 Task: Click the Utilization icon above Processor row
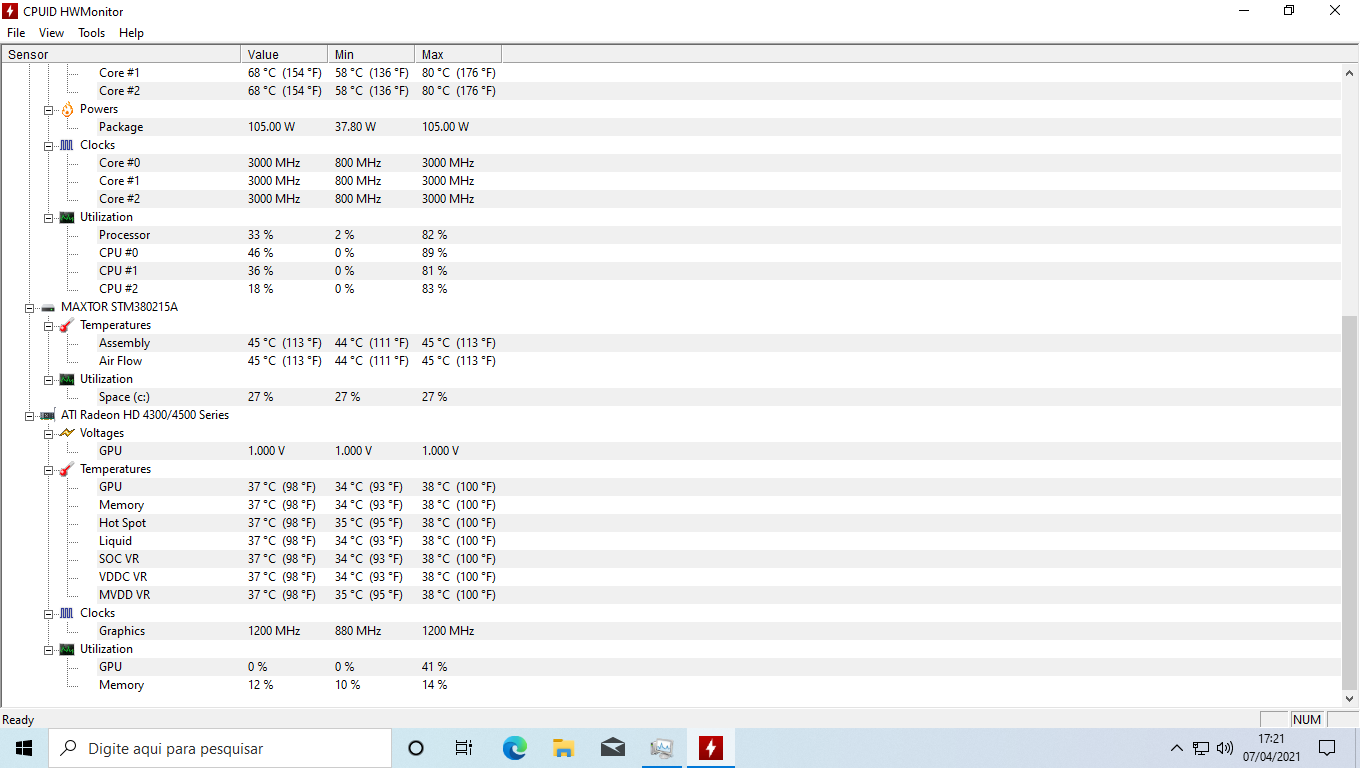coord(67,217)
